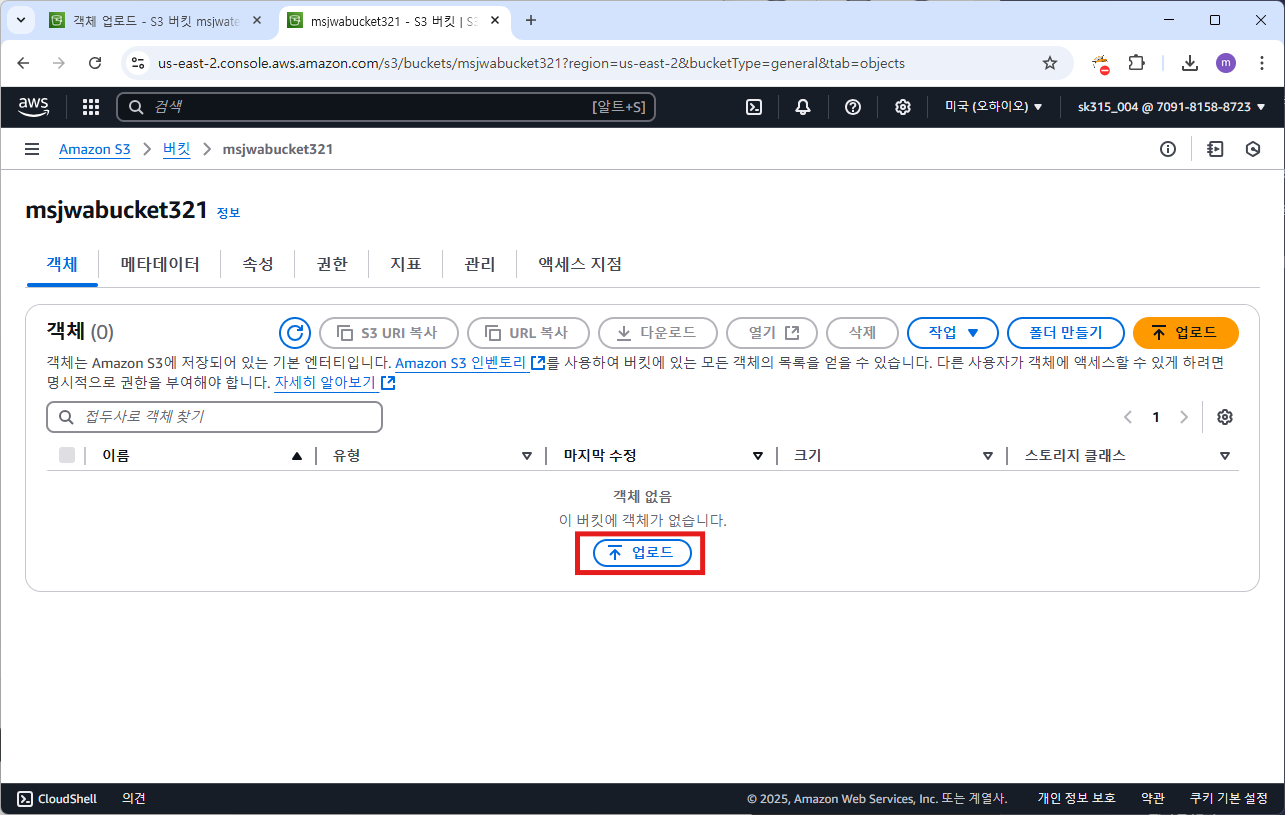The image size is (1285, 815).
Task: Switch to the 액세스 지점 tab
Action: [x=580, y=264]
